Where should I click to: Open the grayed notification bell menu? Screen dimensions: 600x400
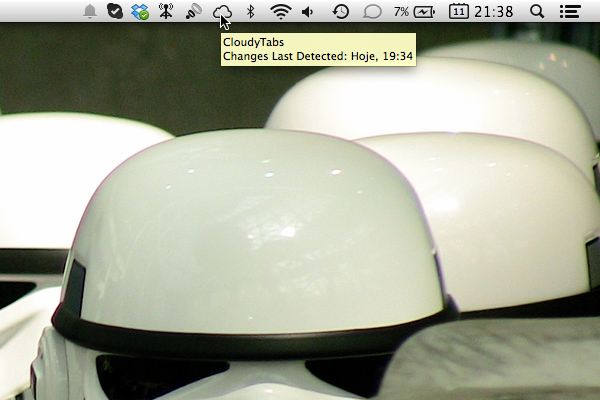point(90,11)
